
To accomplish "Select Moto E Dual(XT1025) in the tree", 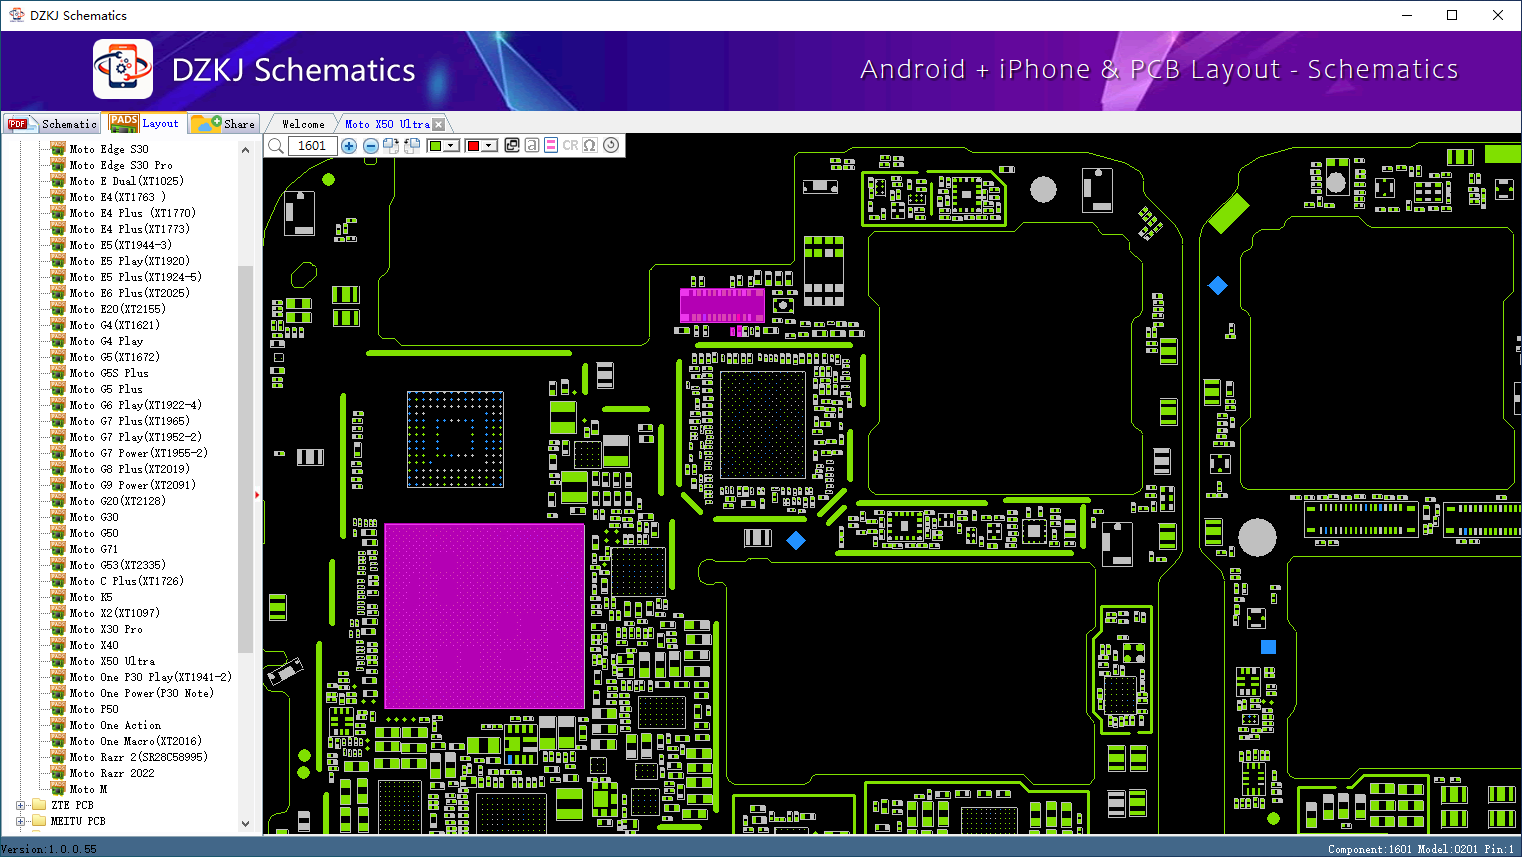I will click(x=127, y=181).
